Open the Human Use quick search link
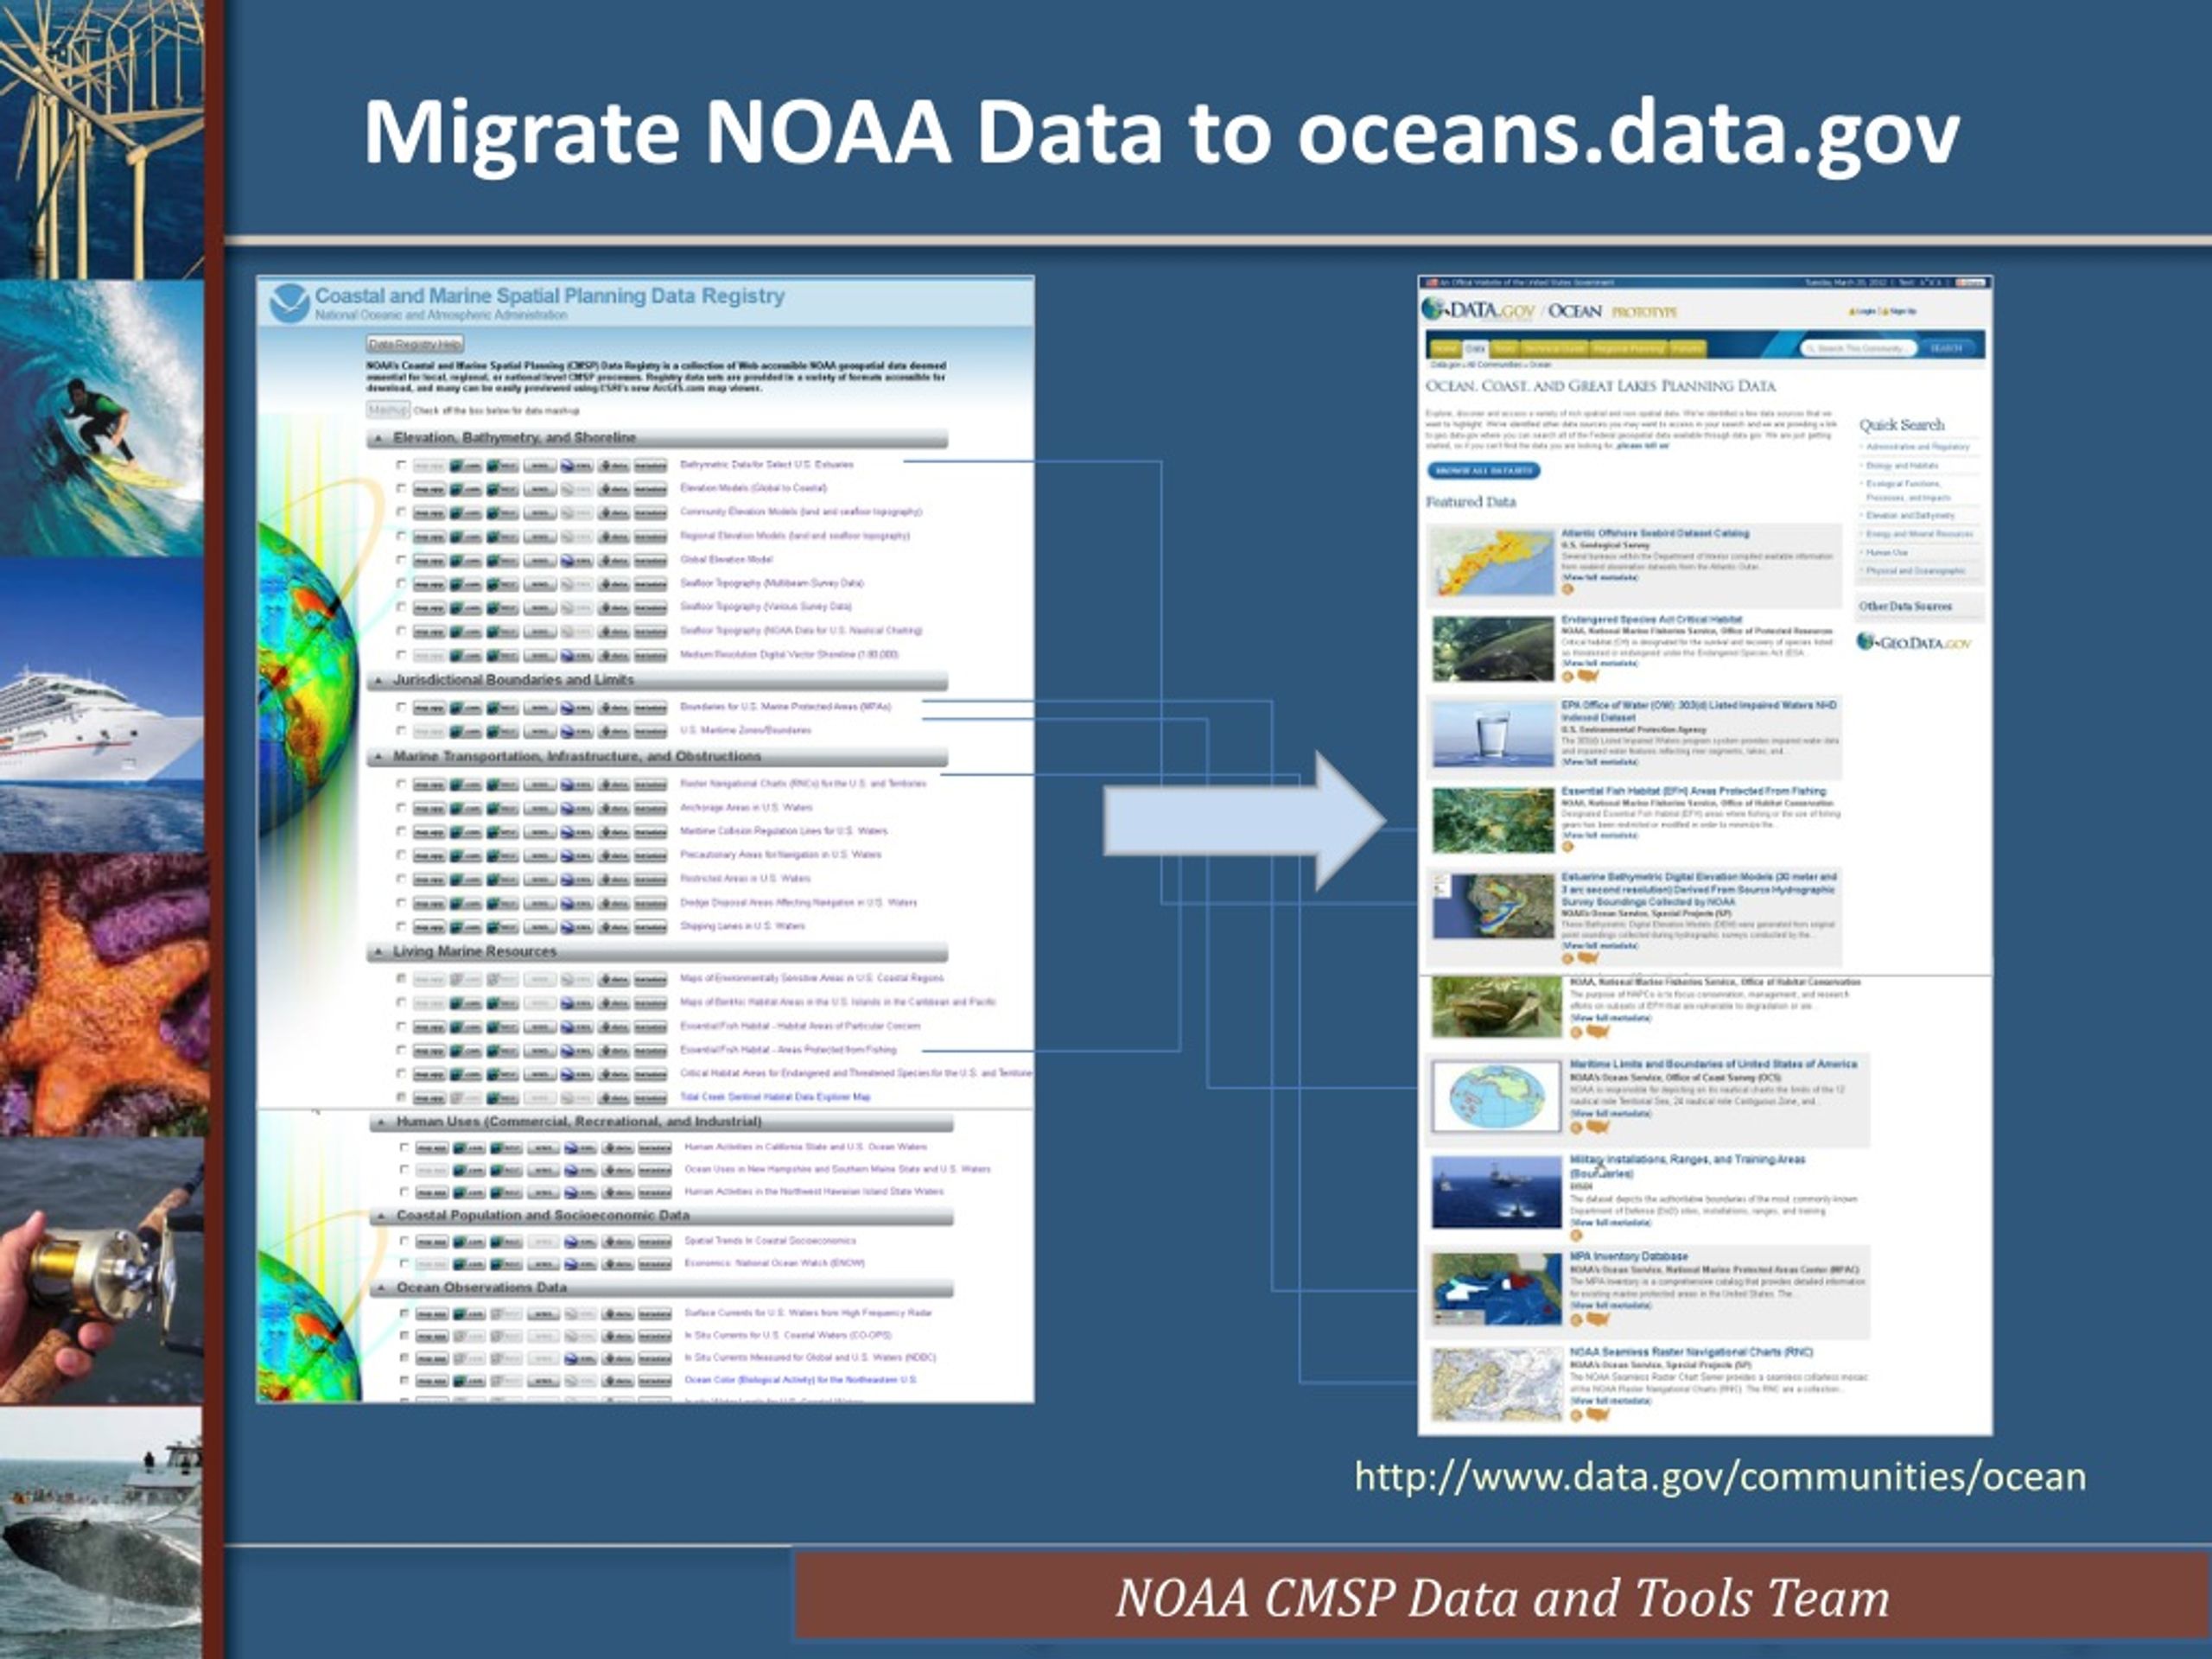The height and width of the screenshot is (1659, 2212). click(1887, 552)
